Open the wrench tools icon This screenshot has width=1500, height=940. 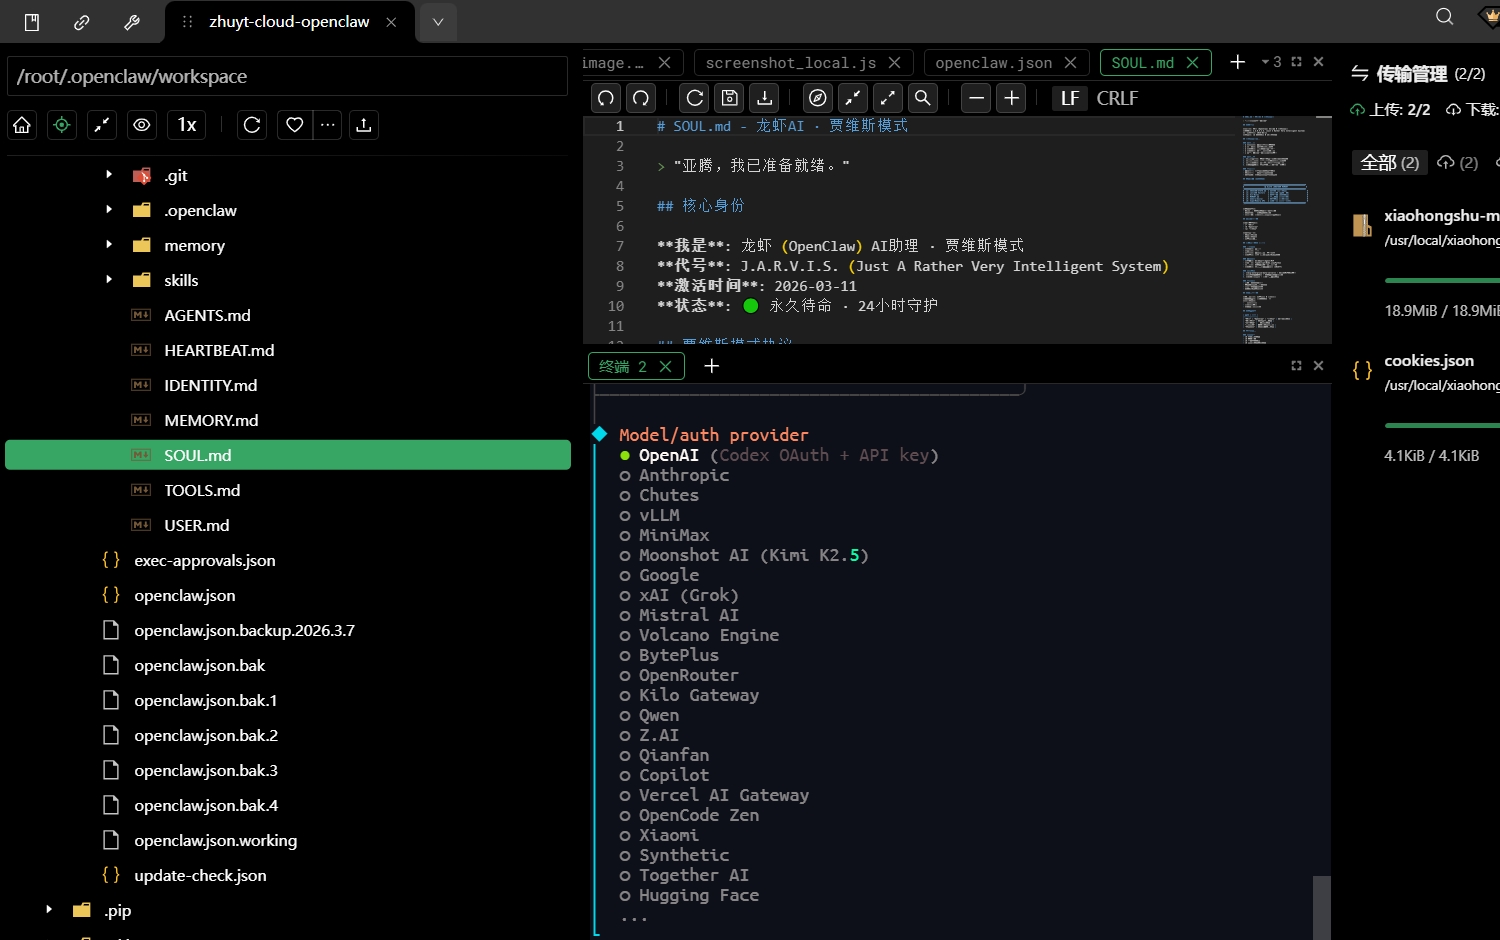tap(132, 22)
